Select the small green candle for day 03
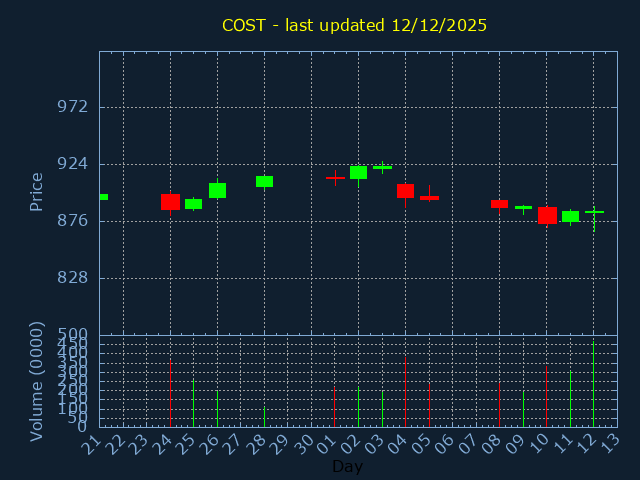Screen dimensions: 640x480 pos(382,167)
